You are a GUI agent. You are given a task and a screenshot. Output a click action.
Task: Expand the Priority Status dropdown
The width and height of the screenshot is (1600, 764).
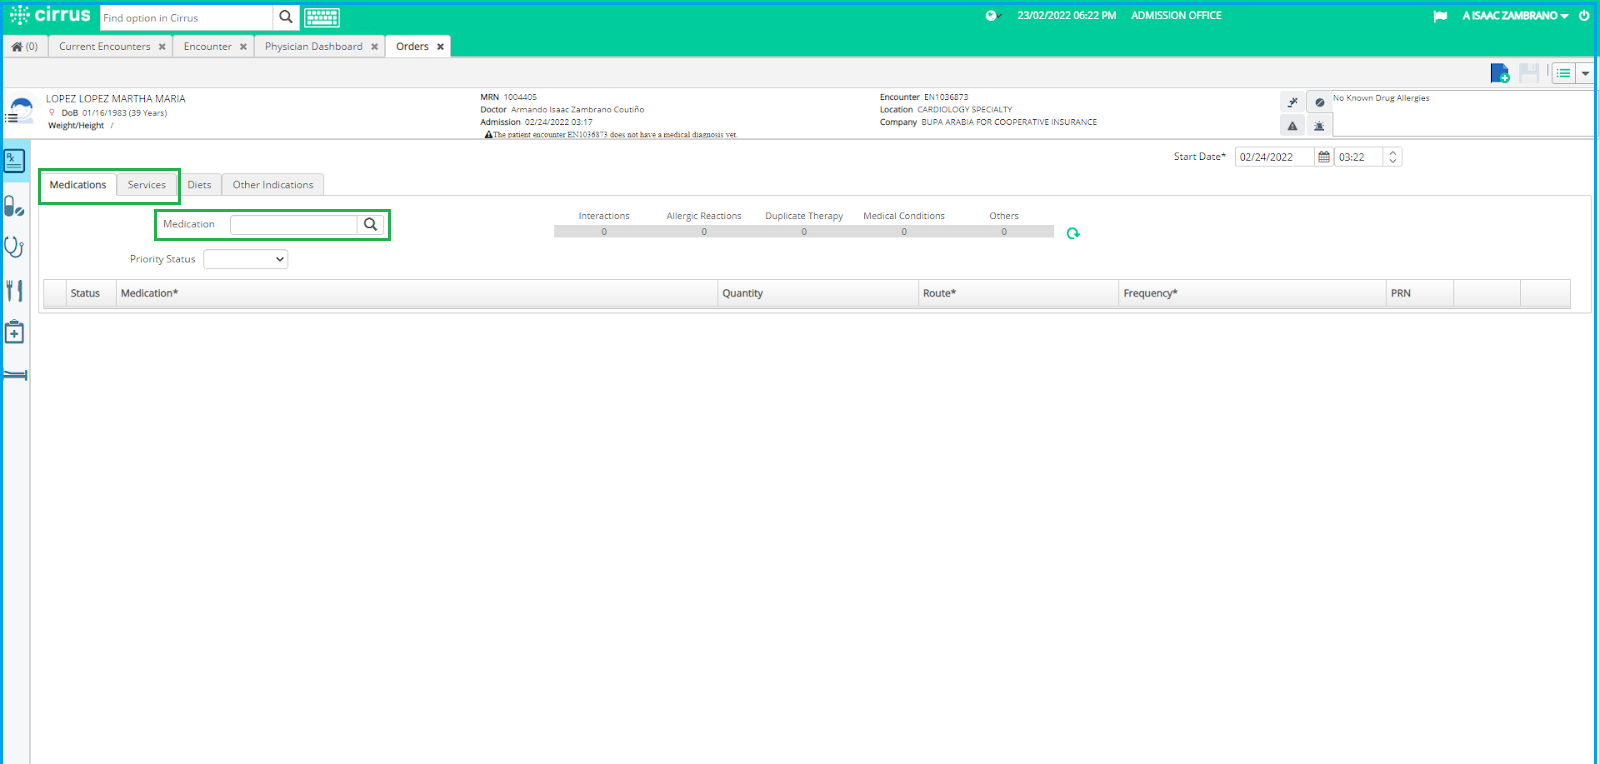click(x=245, y=259)
